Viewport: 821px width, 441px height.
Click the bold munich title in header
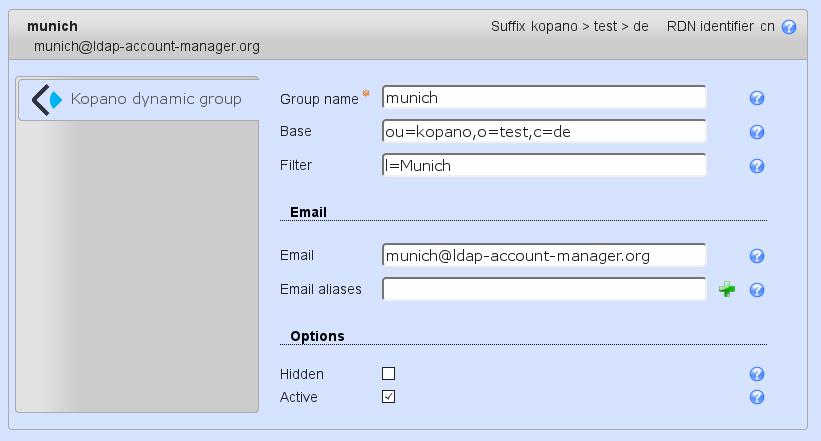(53, 26)
